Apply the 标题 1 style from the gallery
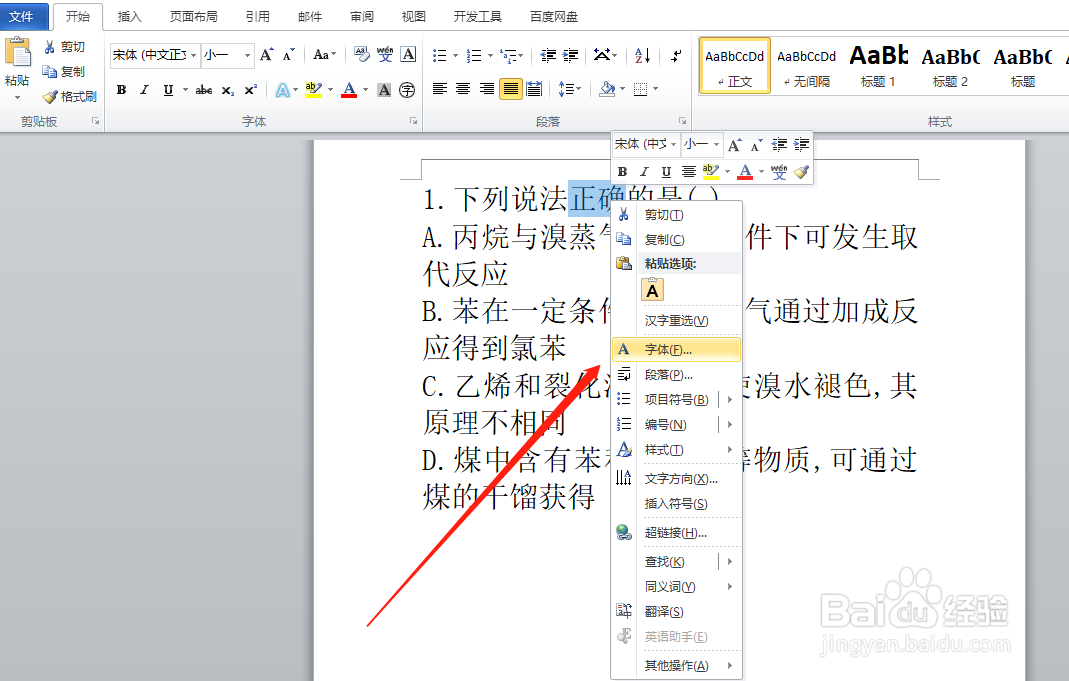 (878, 65)
